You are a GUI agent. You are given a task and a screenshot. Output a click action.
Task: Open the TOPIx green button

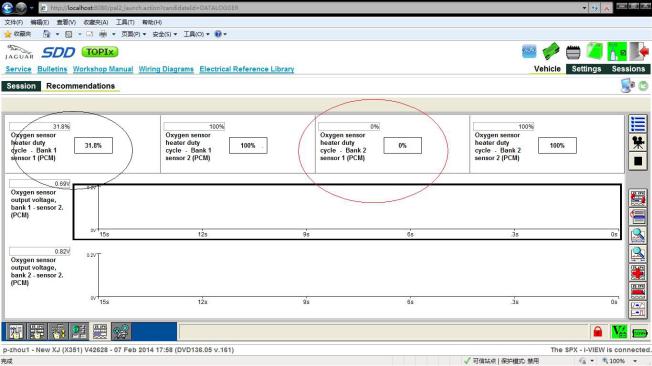pos(100,52)
